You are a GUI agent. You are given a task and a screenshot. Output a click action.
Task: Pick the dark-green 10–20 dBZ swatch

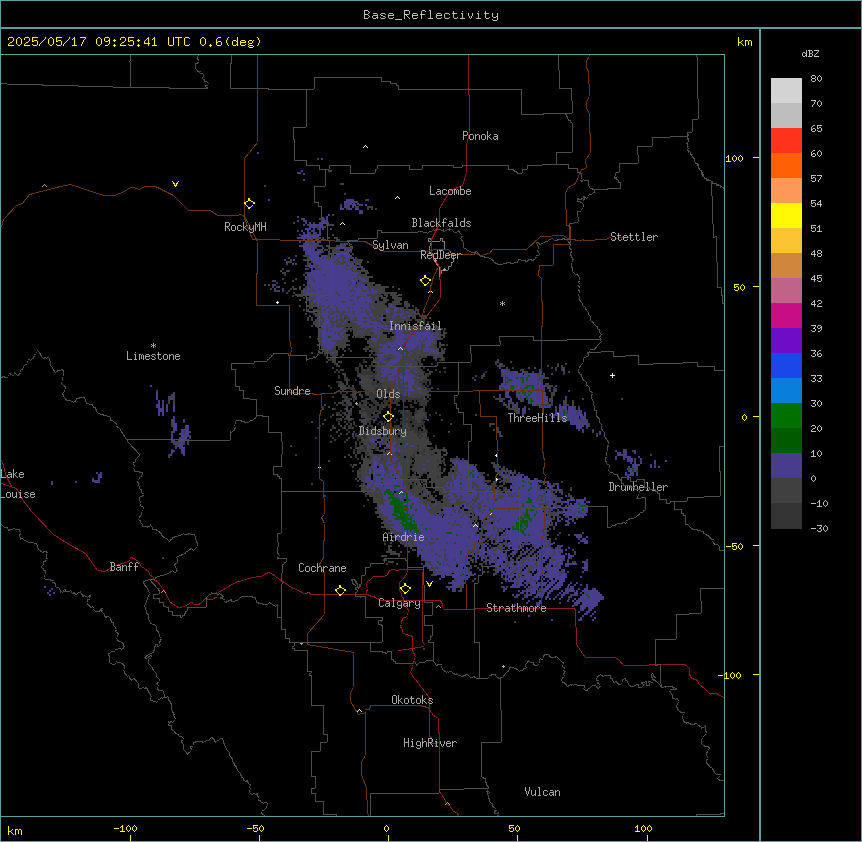786,441
